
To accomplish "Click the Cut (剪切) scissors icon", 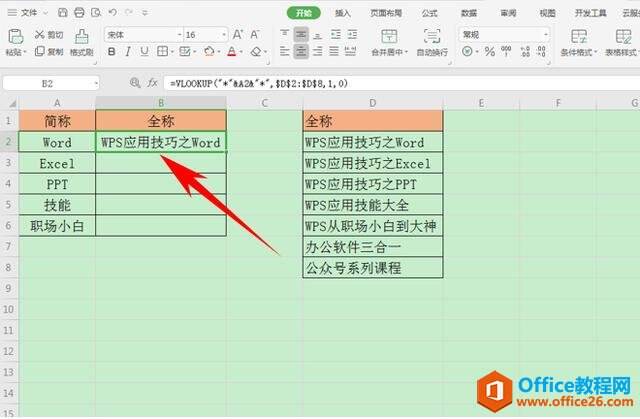I will (40, 35).
